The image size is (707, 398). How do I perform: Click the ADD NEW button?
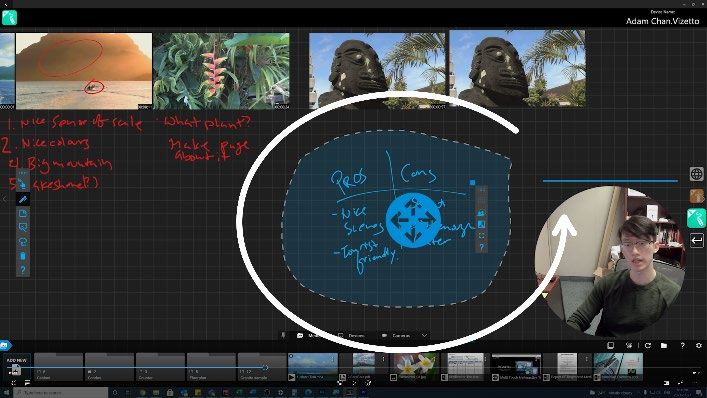(17, 366)
